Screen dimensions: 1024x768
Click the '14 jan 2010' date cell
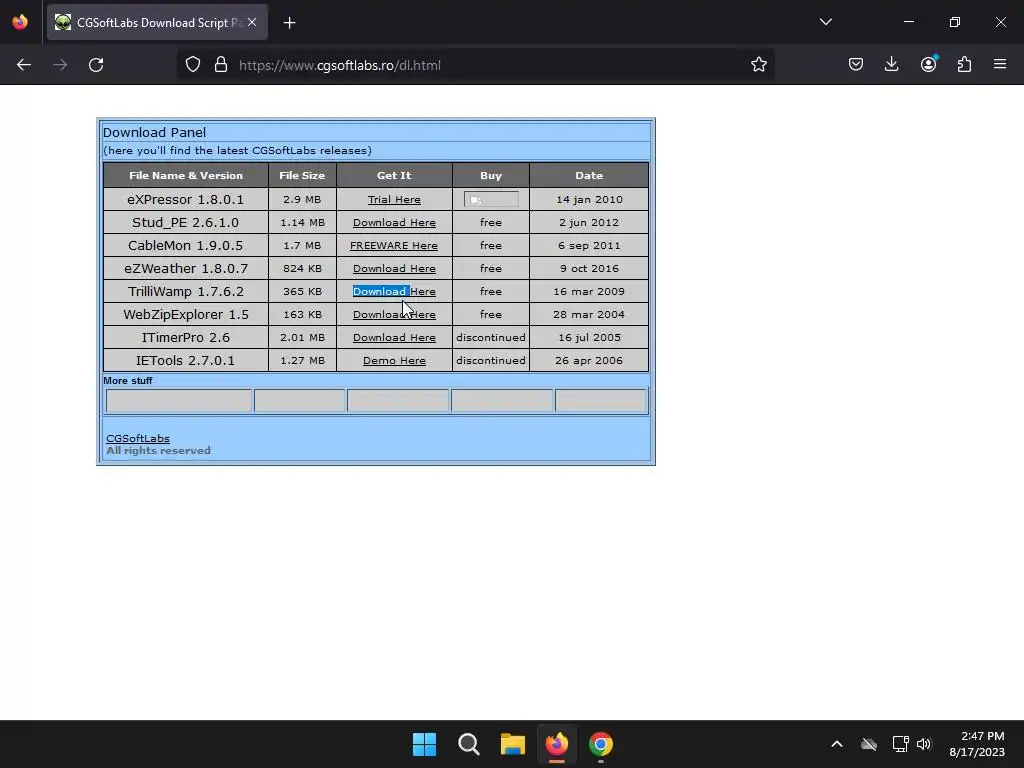pyautogui.click(x=589, y=199)
